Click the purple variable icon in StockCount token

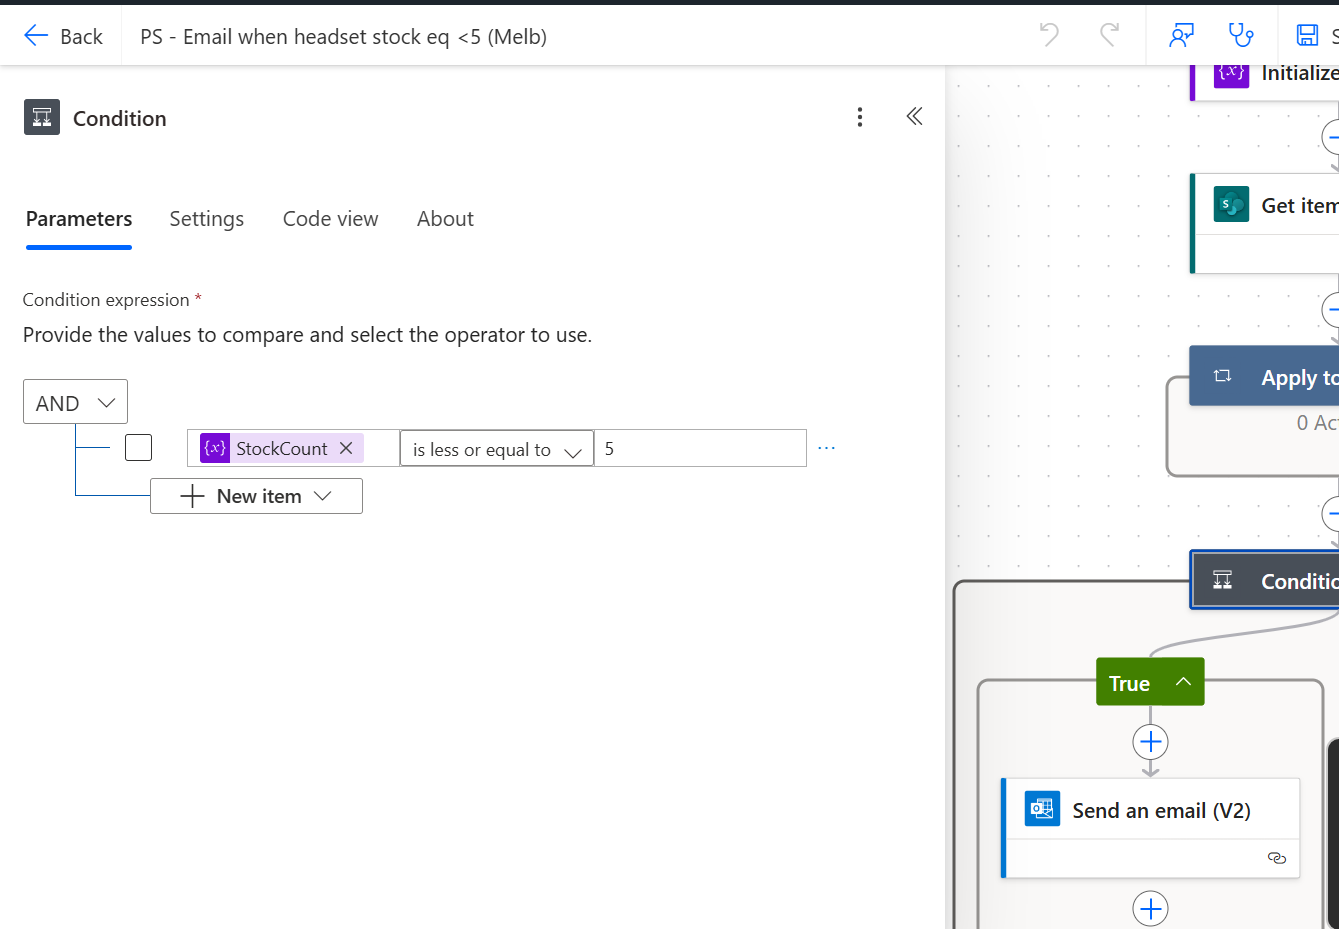click(x=215, y=448)
